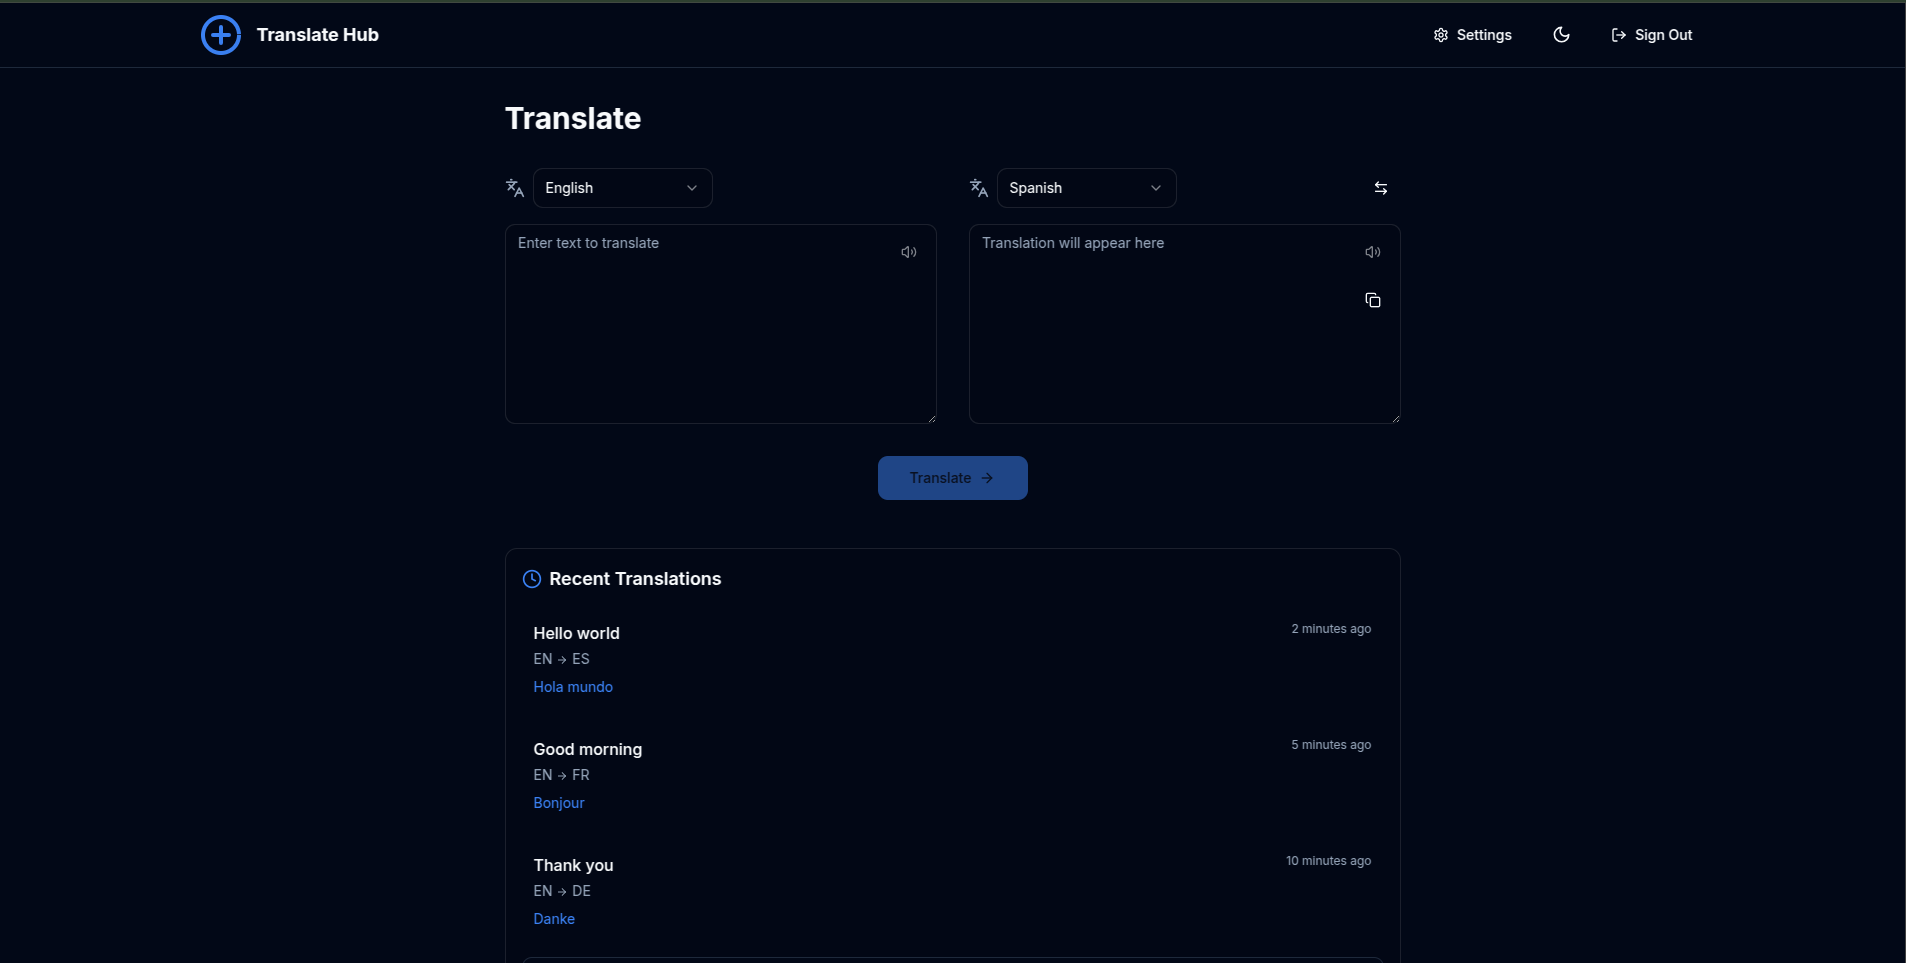Click the arrow inside the Translate button
Screen dimensions: 1906x963
pos(986,477)
